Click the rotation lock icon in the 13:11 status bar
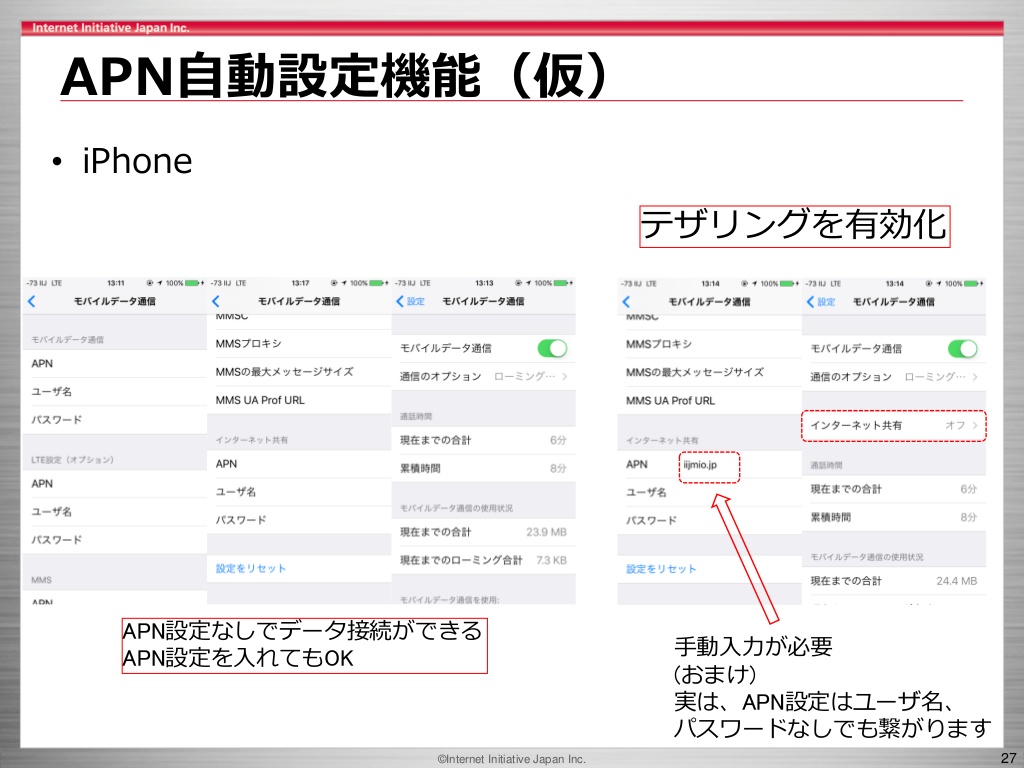This screenshot has width=1024, height=768. (150, 283)
